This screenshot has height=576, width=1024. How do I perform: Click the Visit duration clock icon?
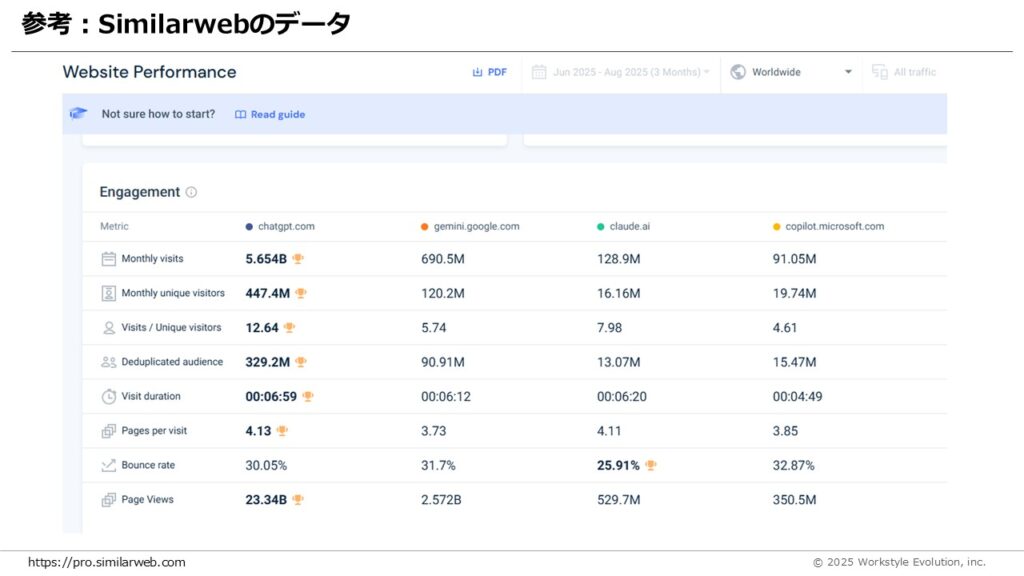[x=109, y=396]
